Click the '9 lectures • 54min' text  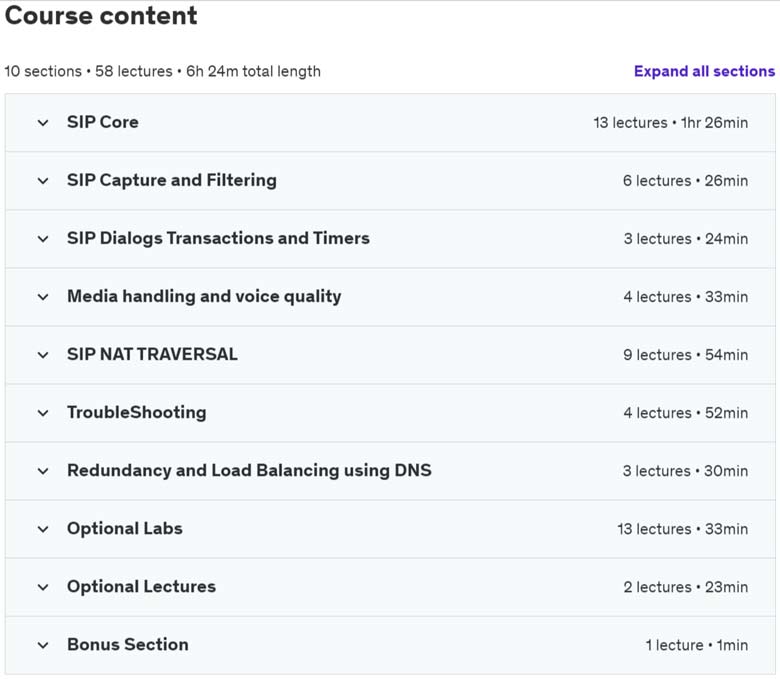(686, 355)
